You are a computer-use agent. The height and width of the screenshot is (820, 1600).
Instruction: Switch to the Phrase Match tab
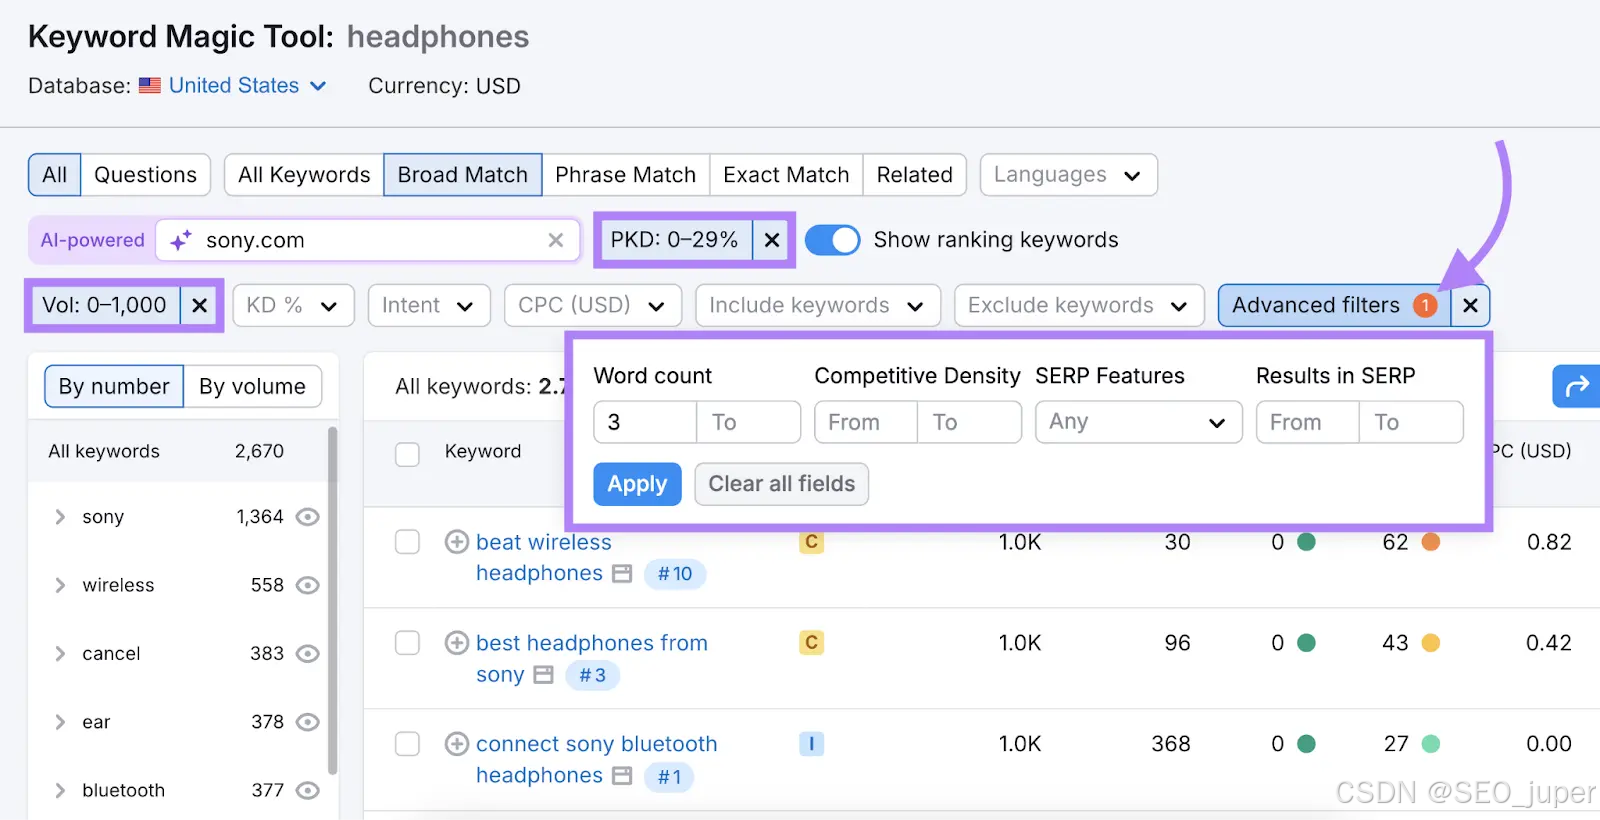(625, 175)
